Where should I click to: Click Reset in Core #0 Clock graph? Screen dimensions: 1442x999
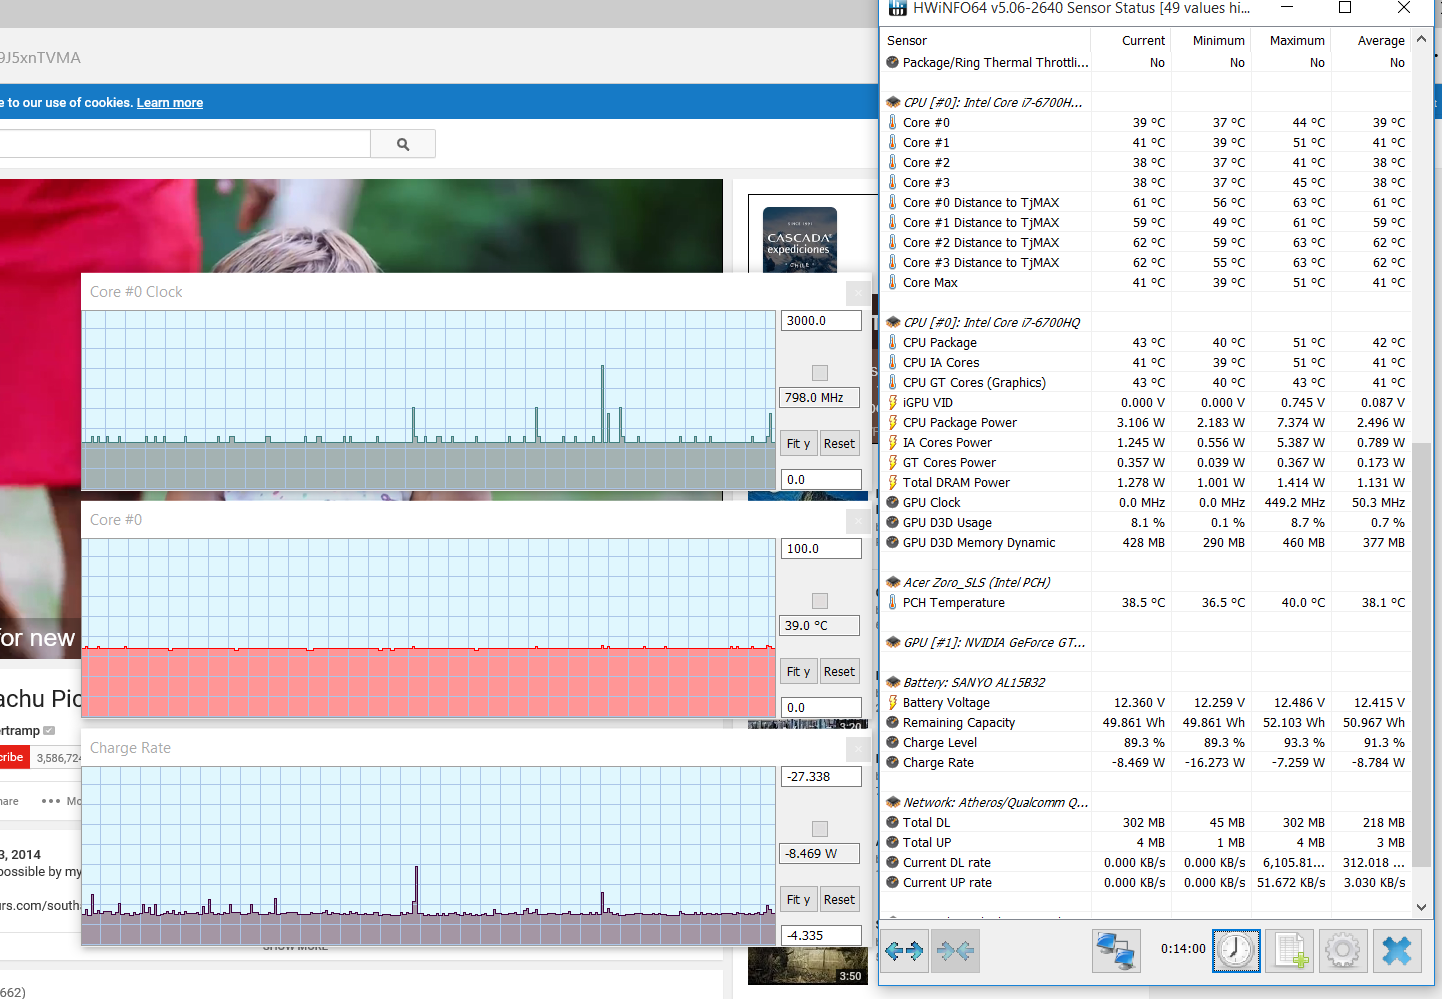click(x=840, y=444)
